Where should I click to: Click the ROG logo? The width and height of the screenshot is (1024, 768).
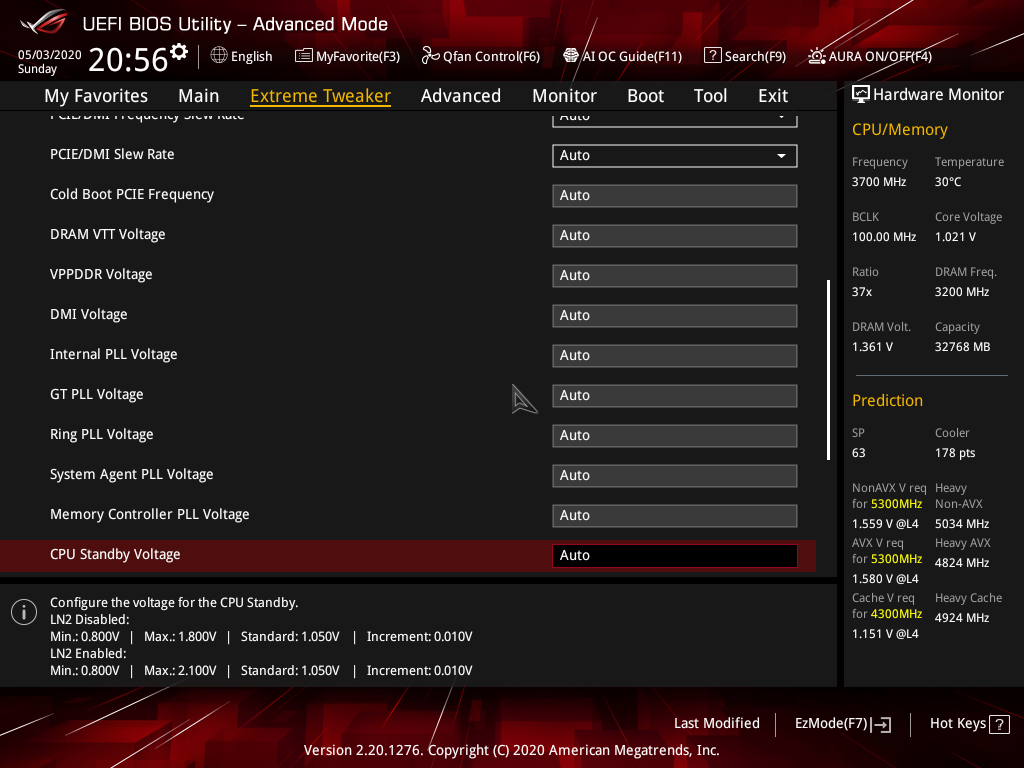pyautogui.click(x=44, y=22)
